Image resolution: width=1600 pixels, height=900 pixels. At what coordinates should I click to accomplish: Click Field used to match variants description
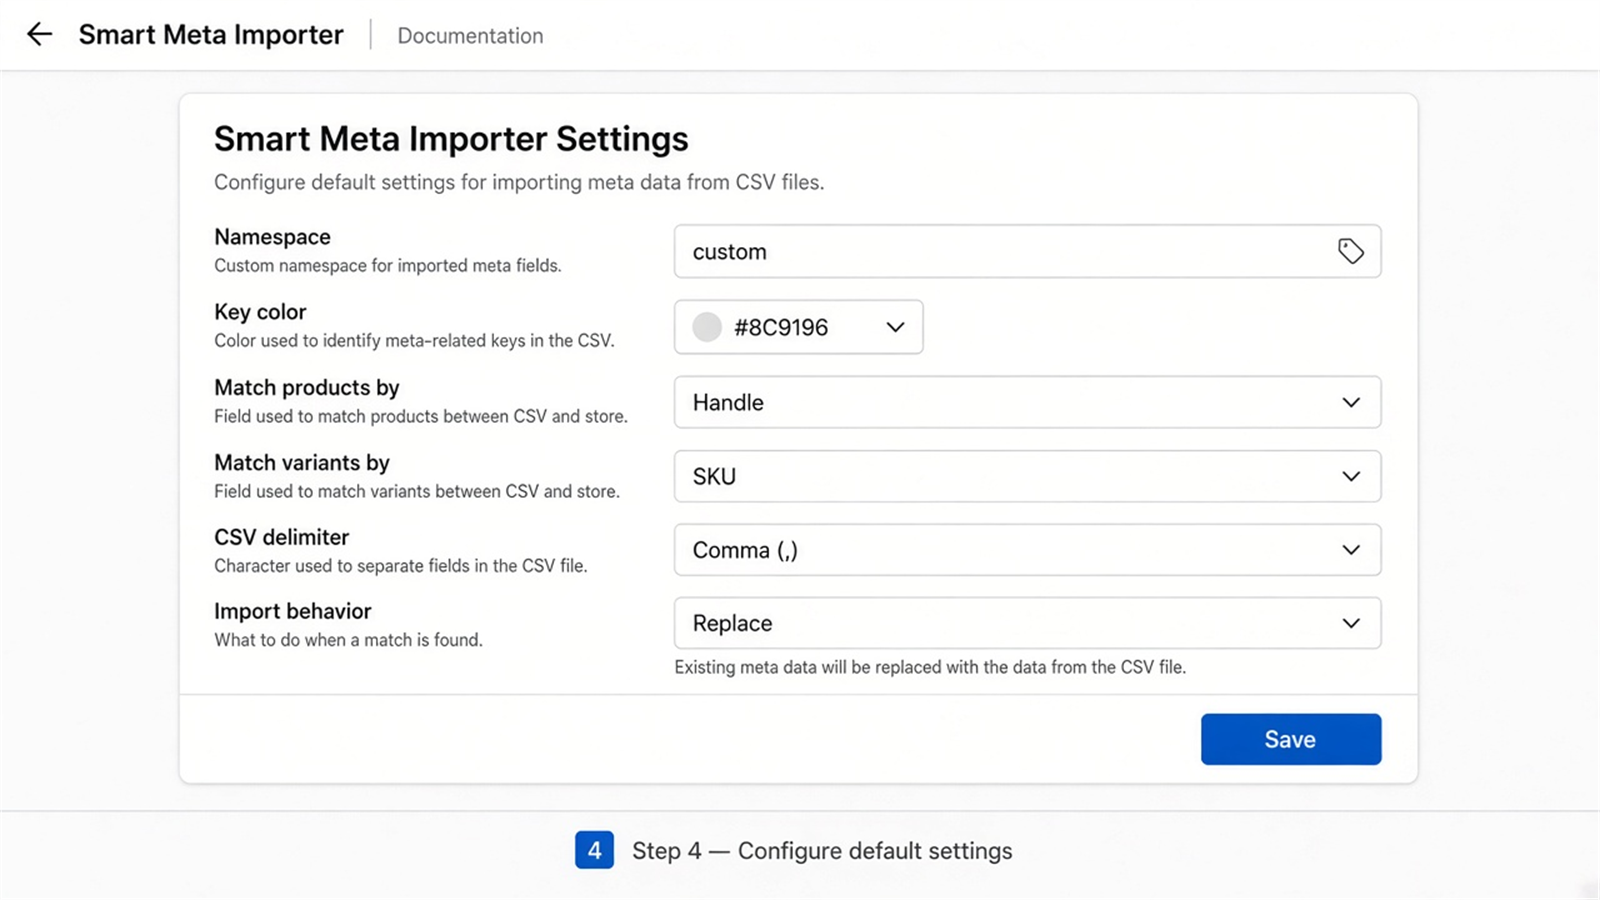(x=417, y=491)
